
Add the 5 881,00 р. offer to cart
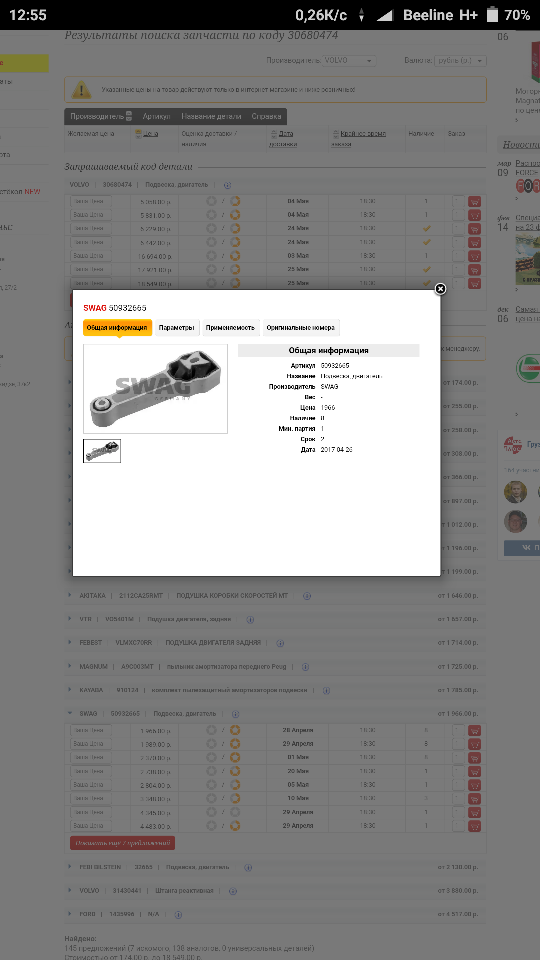pyautogui.click(x=474, y=215)
